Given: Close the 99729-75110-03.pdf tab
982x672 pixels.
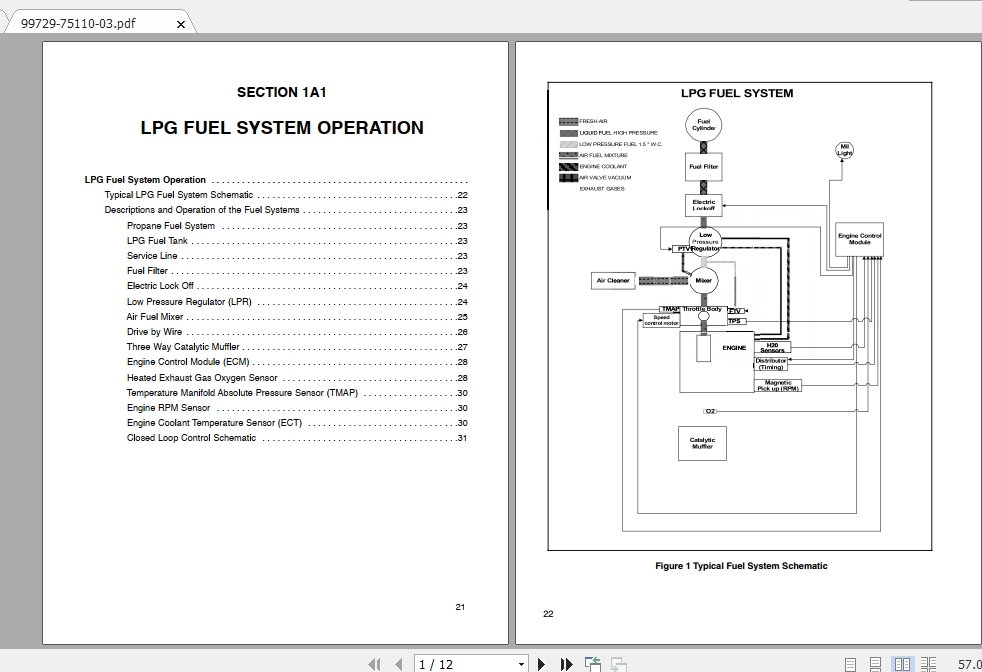Looking at the screenshot, I should click(180, 23).
